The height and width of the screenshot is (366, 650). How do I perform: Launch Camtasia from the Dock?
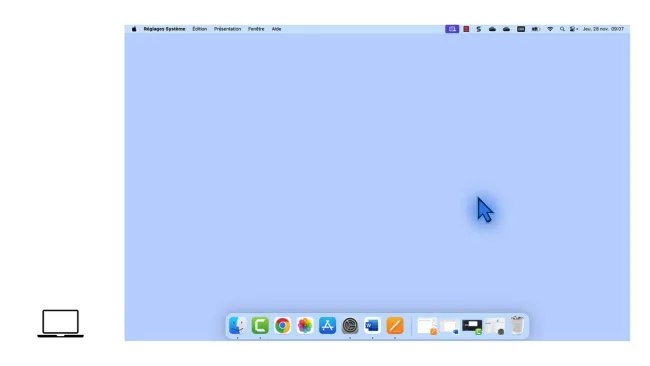click(260, 325)
